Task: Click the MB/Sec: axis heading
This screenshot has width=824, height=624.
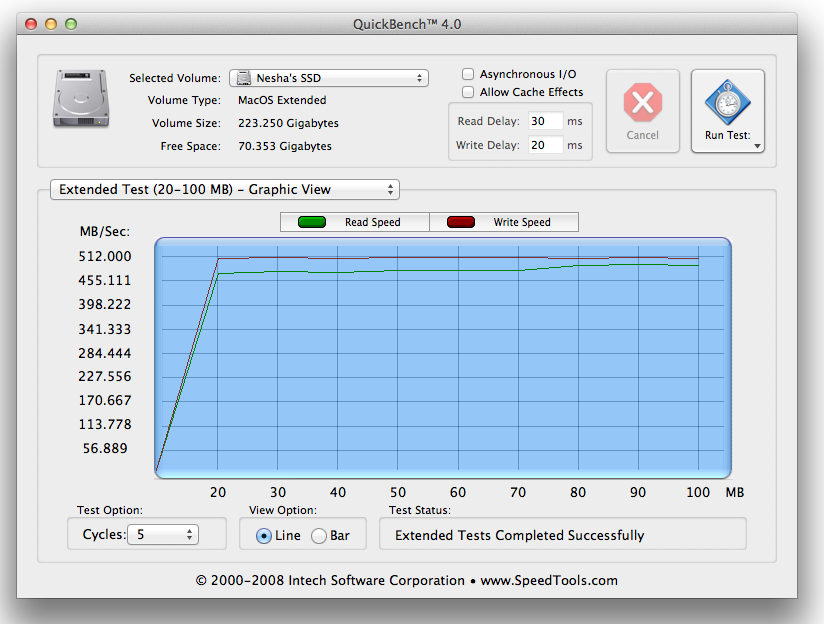Action: (x=105, y=232)
